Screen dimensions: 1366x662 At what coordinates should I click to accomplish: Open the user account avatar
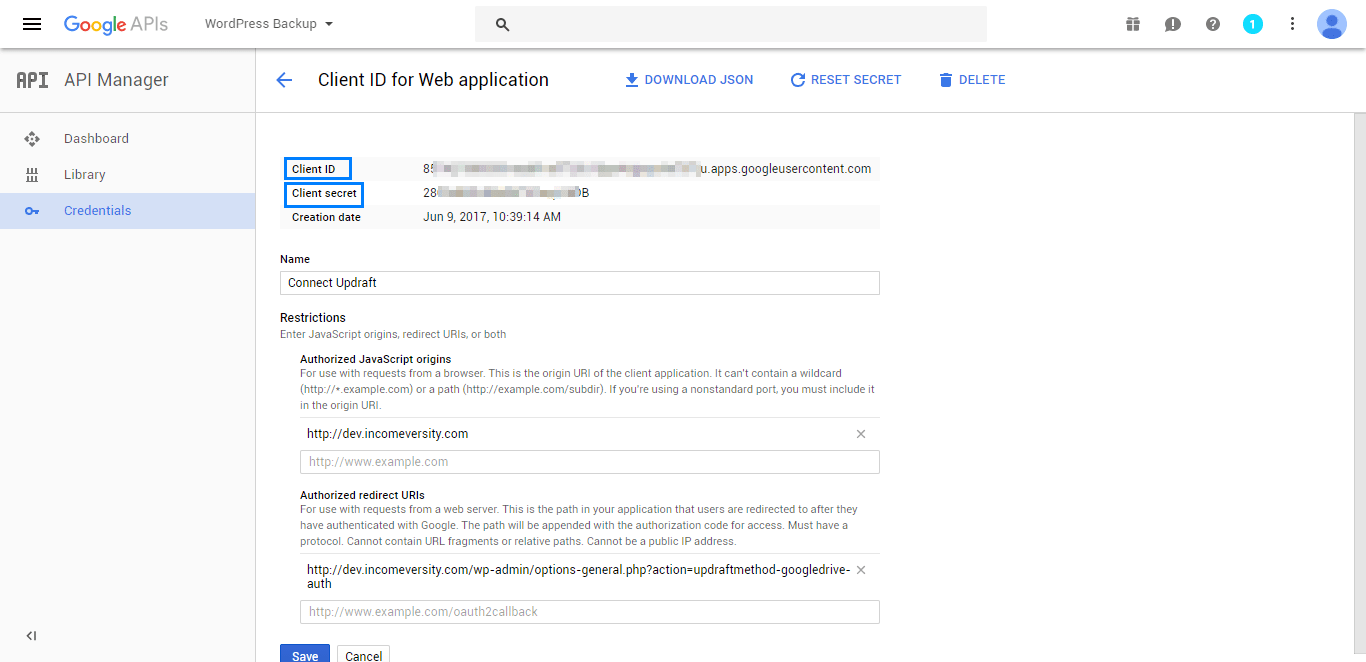pos(1332,24)
